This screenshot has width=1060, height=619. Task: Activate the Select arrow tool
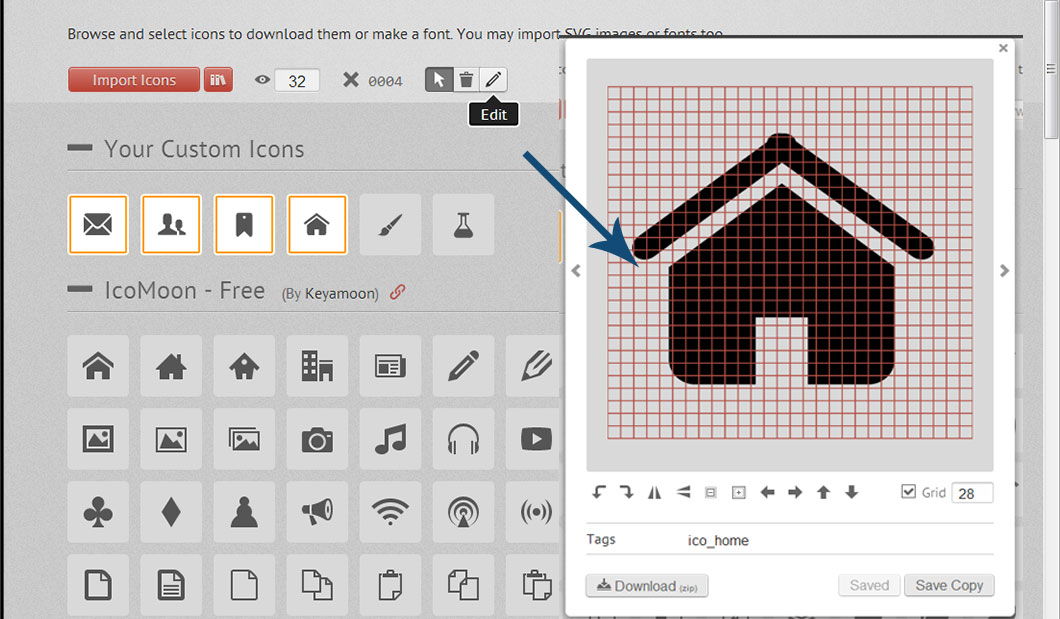tap(439, 80)
